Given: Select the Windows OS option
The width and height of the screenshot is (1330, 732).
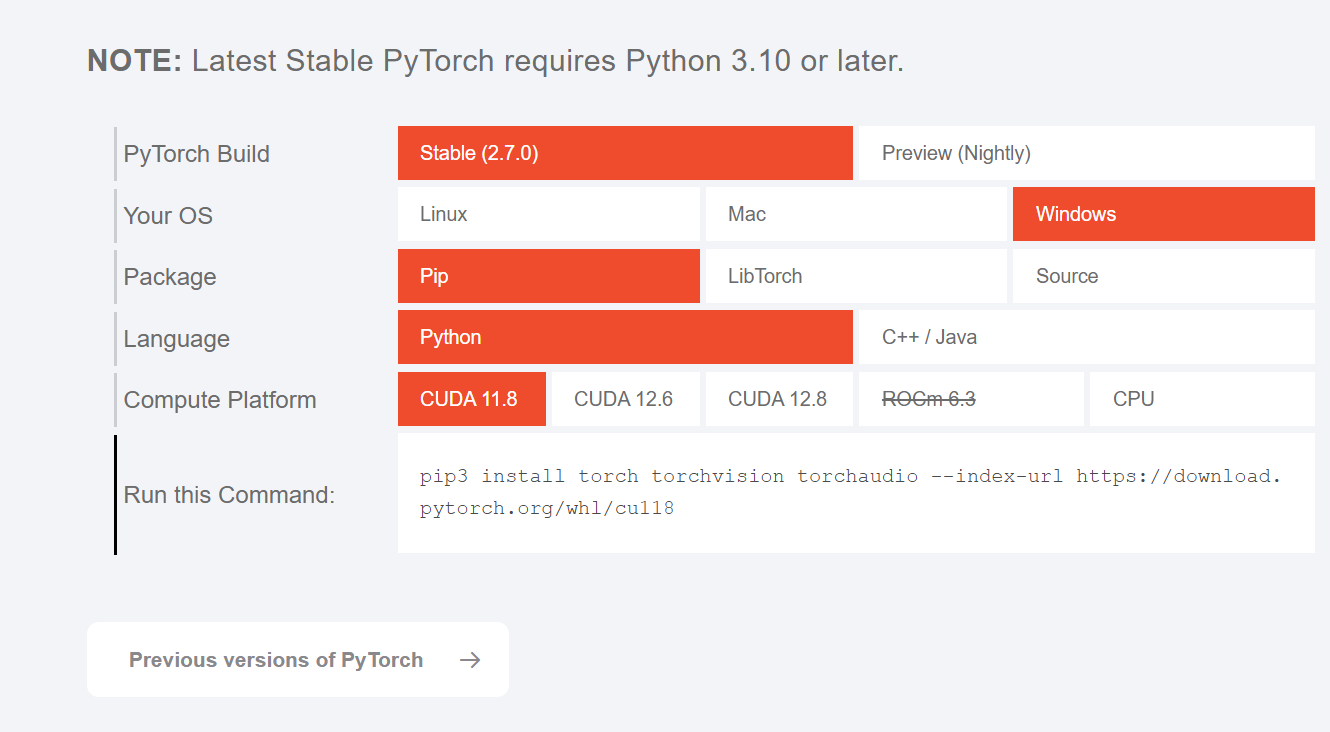Looking at the screenshot, I should pos(1163,214).
